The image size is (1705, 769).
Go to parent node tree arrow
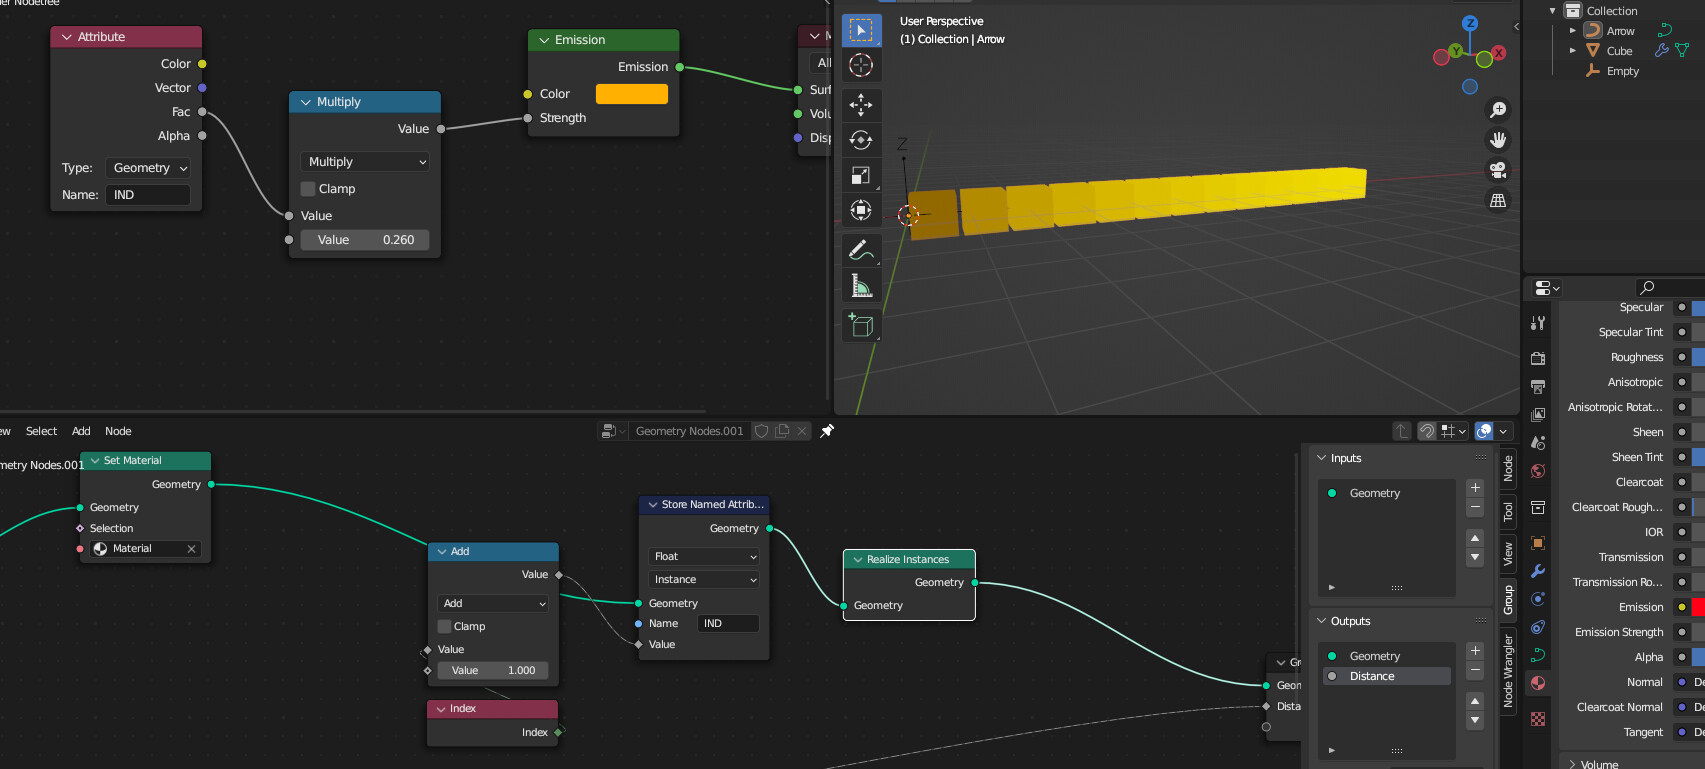click(1401, 431)
